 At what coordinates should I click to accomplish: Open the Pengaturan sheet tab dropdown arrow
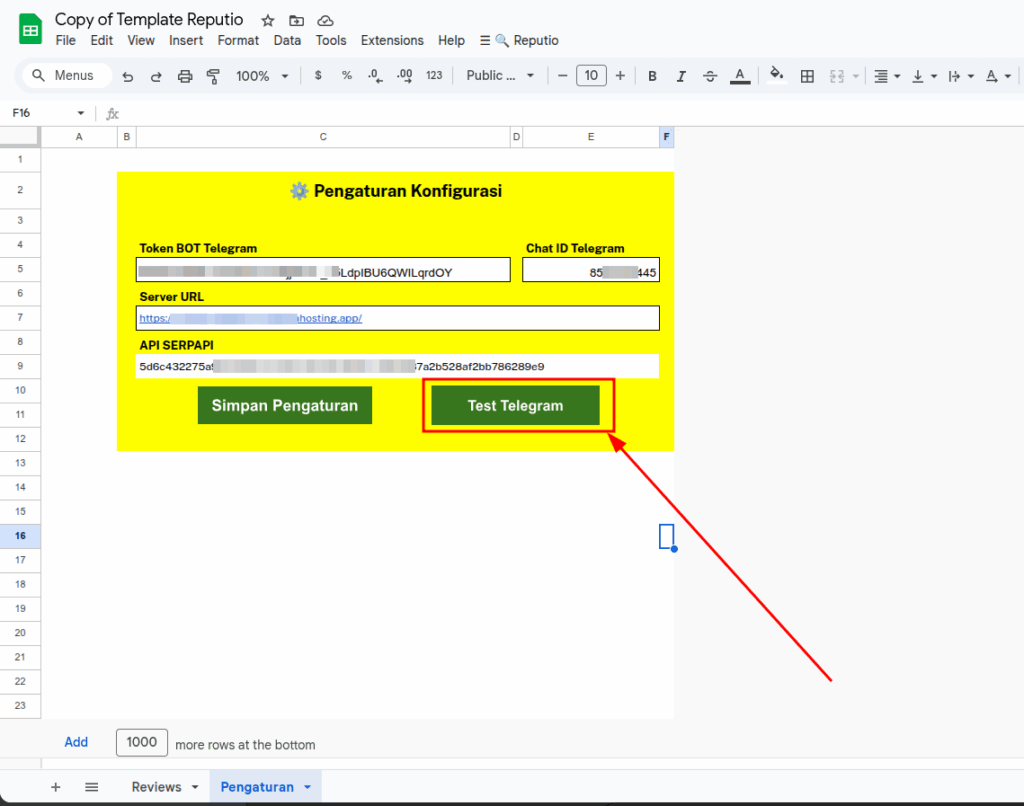pyautogui.click(x=308, y=787)
